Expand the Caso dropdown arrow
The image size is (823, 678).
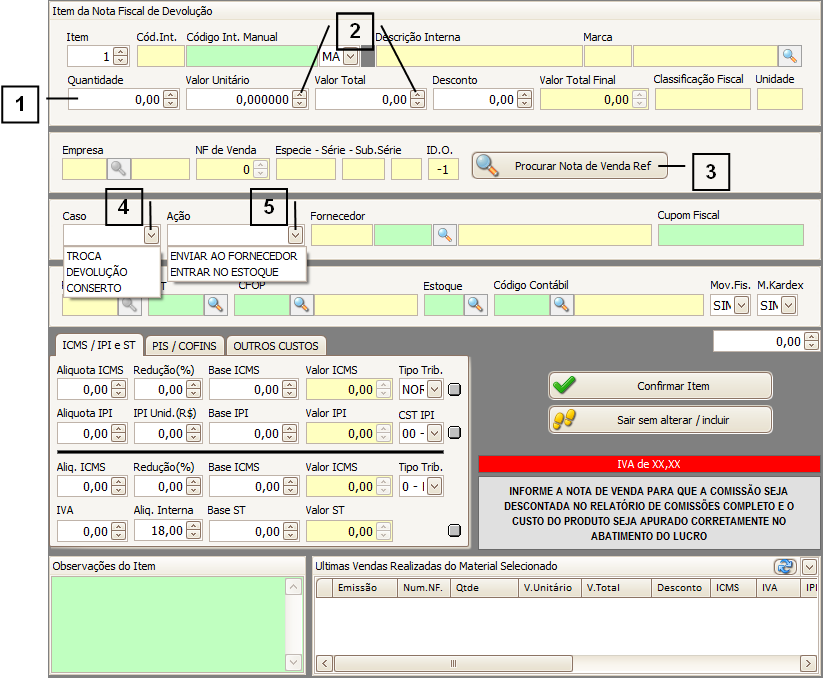151,235
